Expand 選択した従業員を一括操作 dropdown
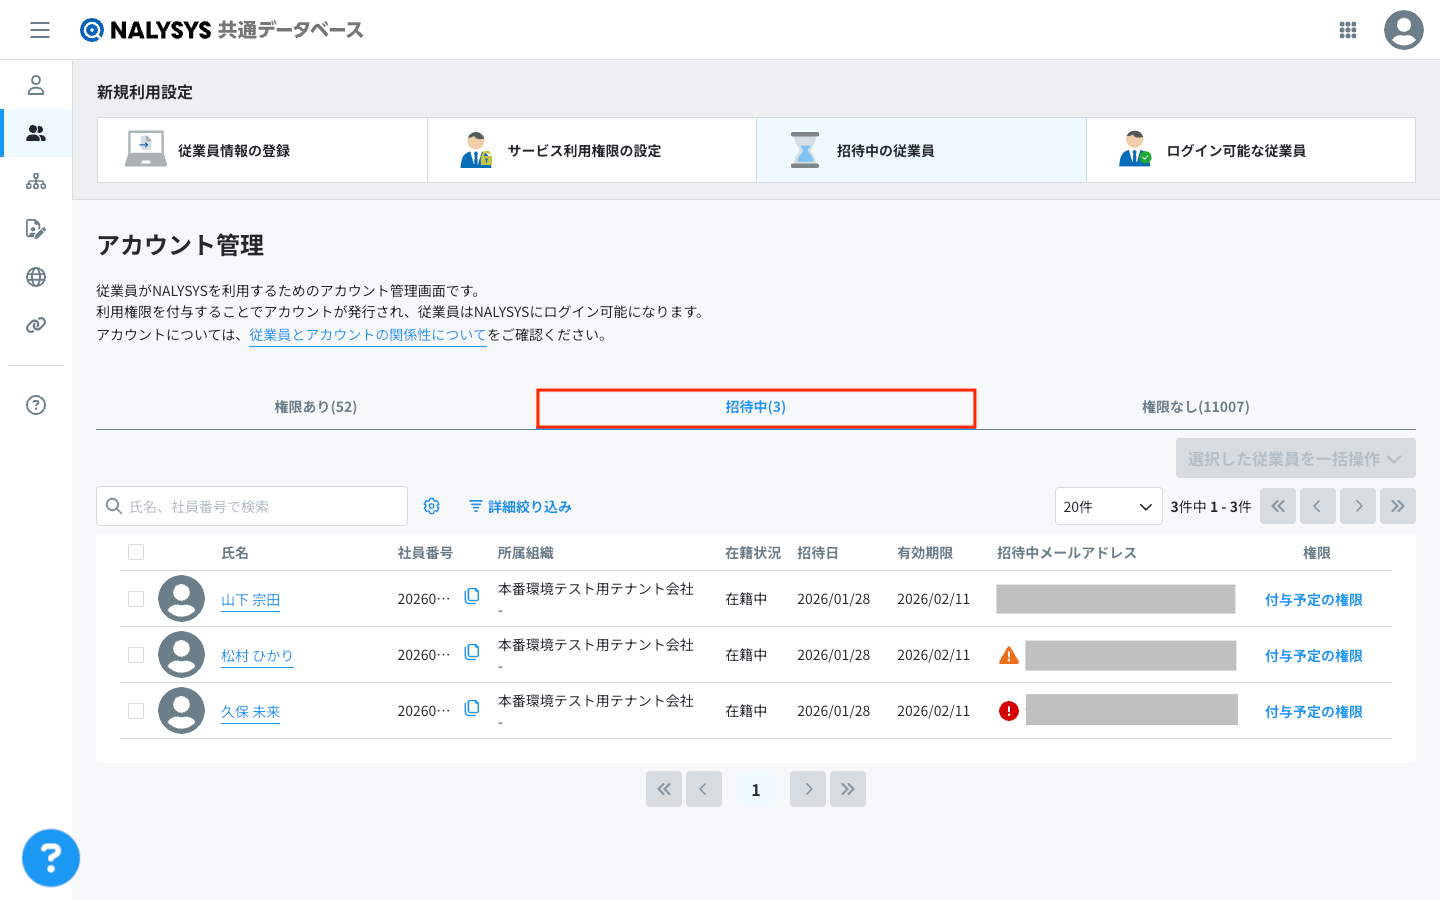This screenshot has width=1440, height=900. pyautogui.click(x=1295, y=458)
